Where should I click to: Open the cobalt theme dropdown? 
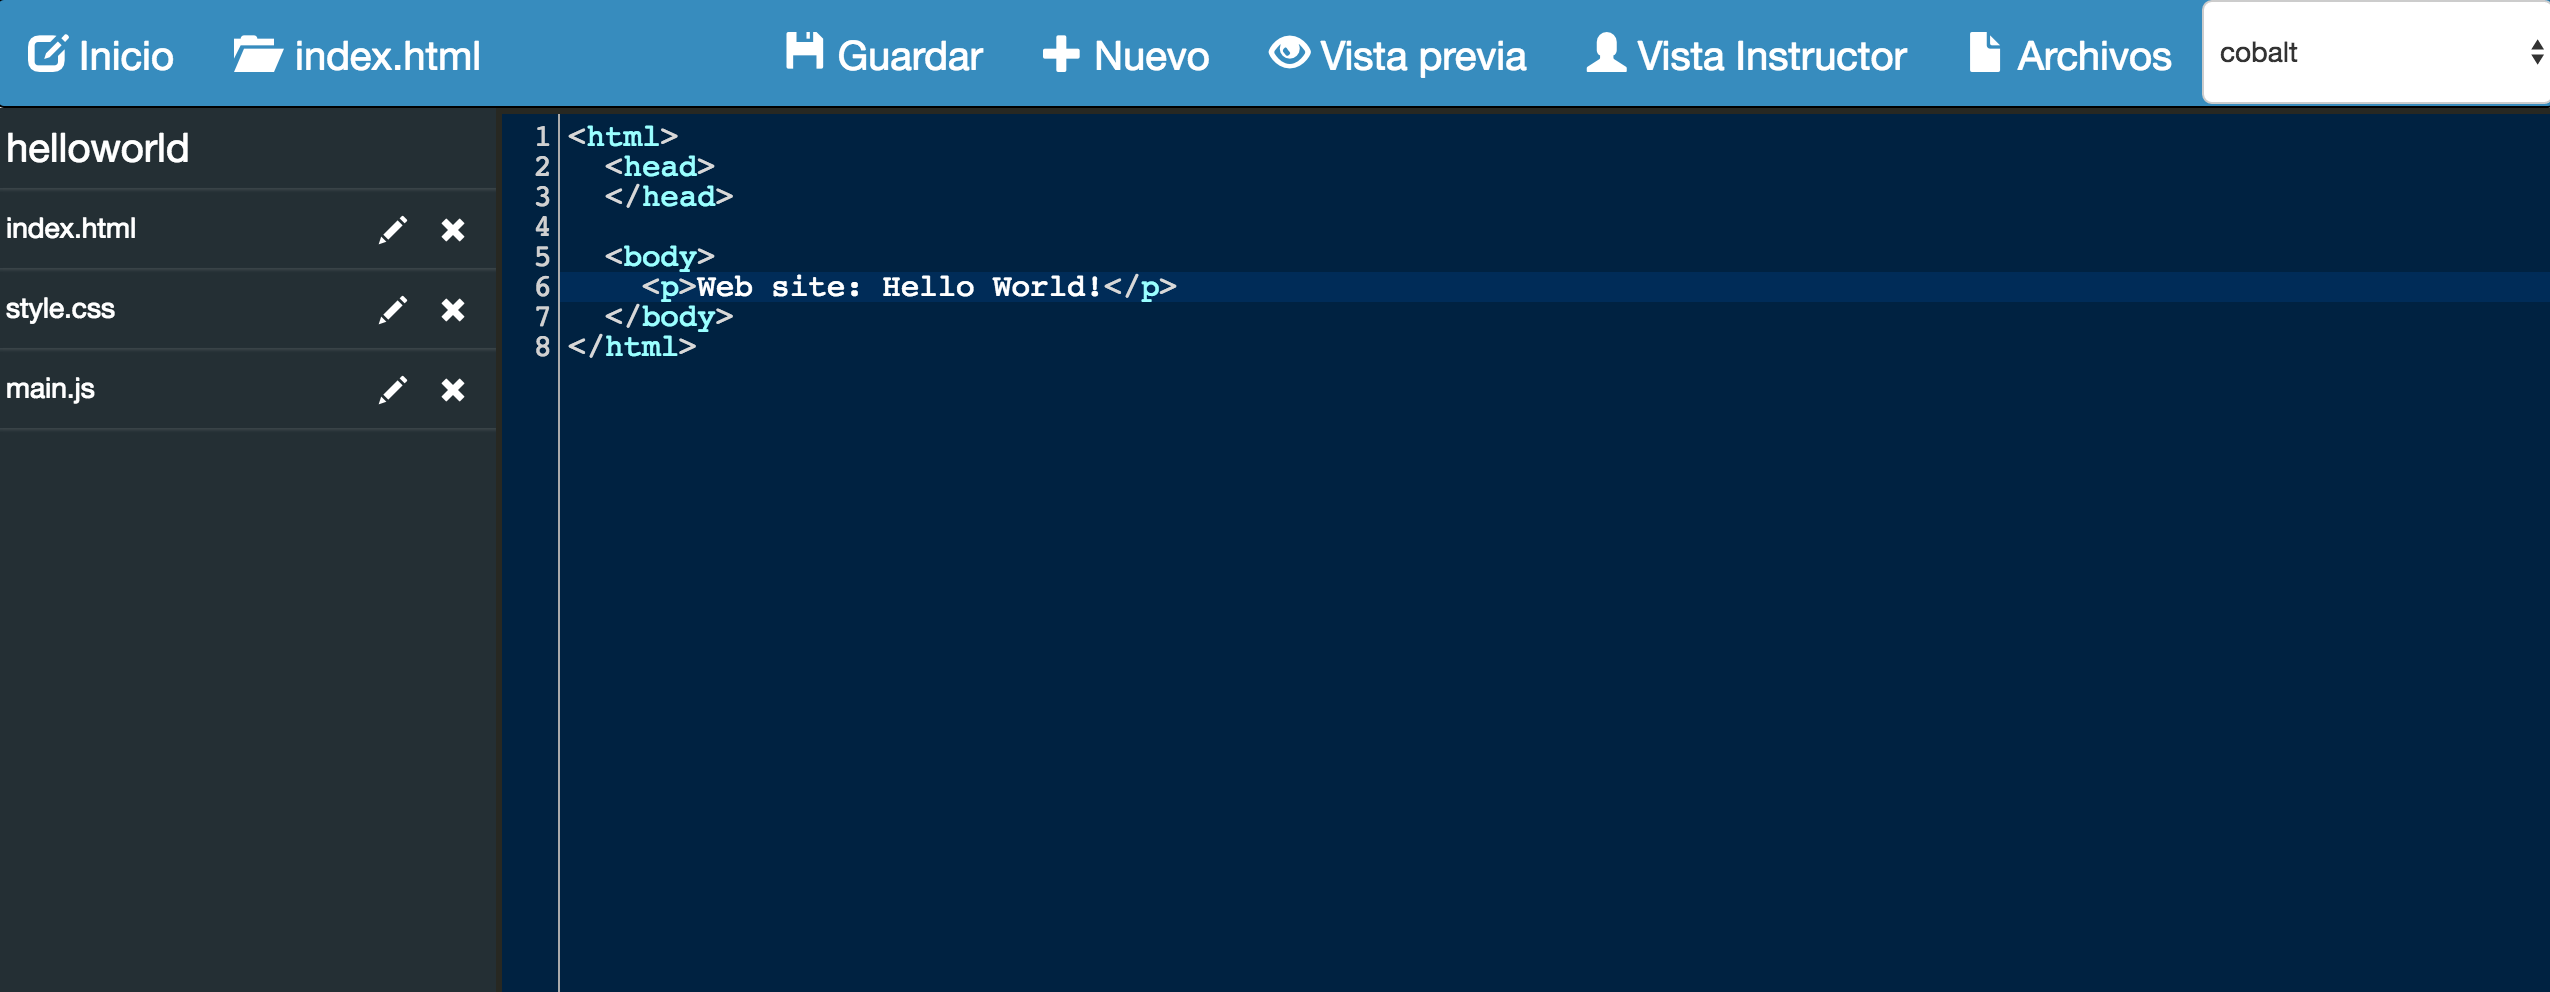pos(2376,52)
